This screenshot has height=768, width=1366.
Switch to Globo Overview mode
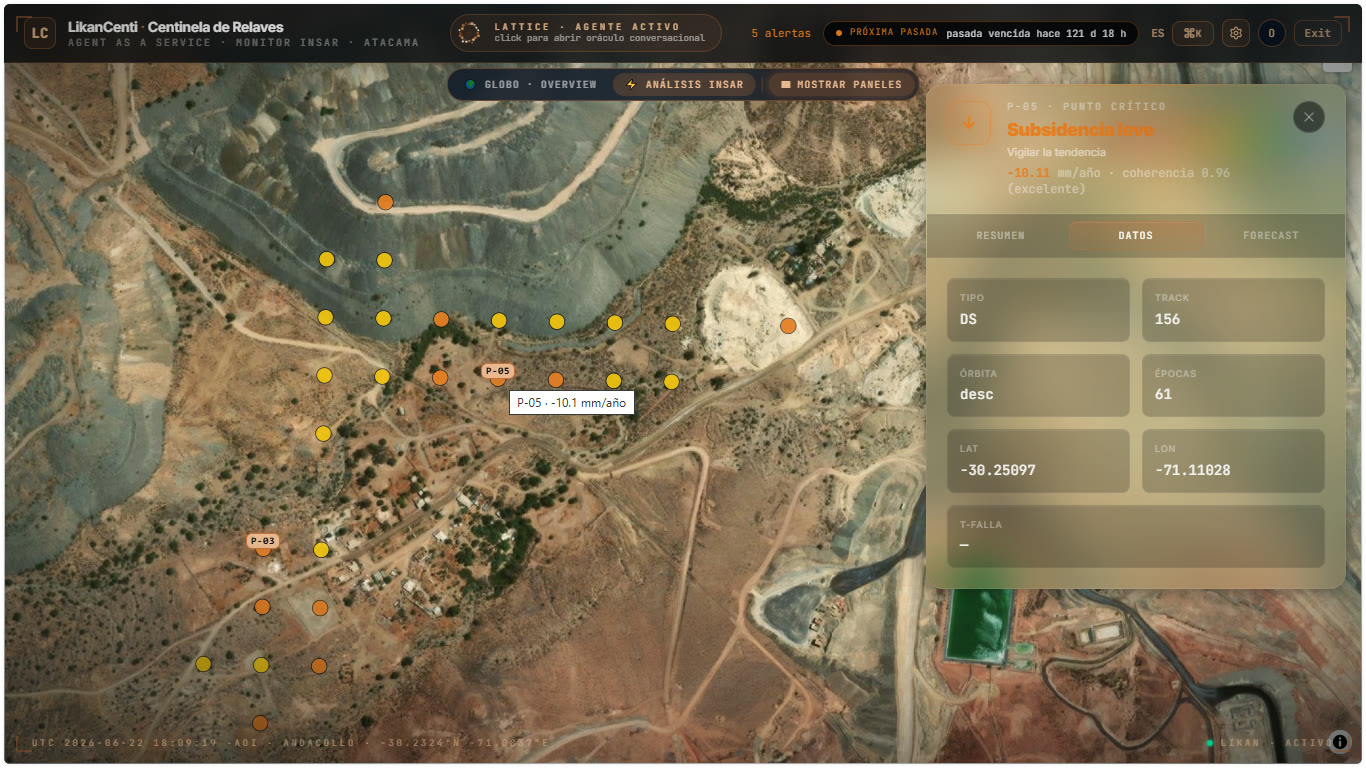coord(532,85)
